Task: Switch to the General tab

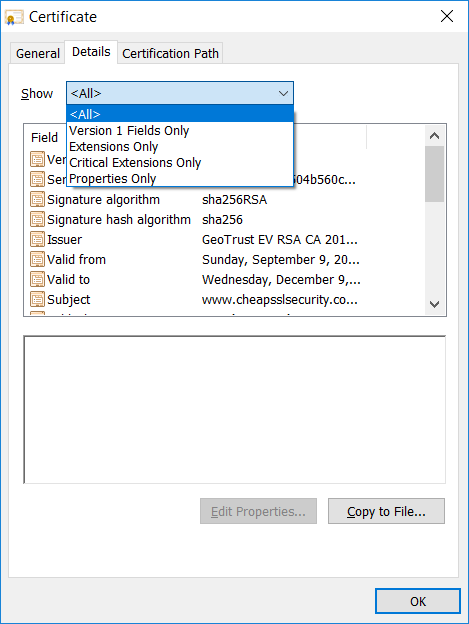Action: pos(37,53)
